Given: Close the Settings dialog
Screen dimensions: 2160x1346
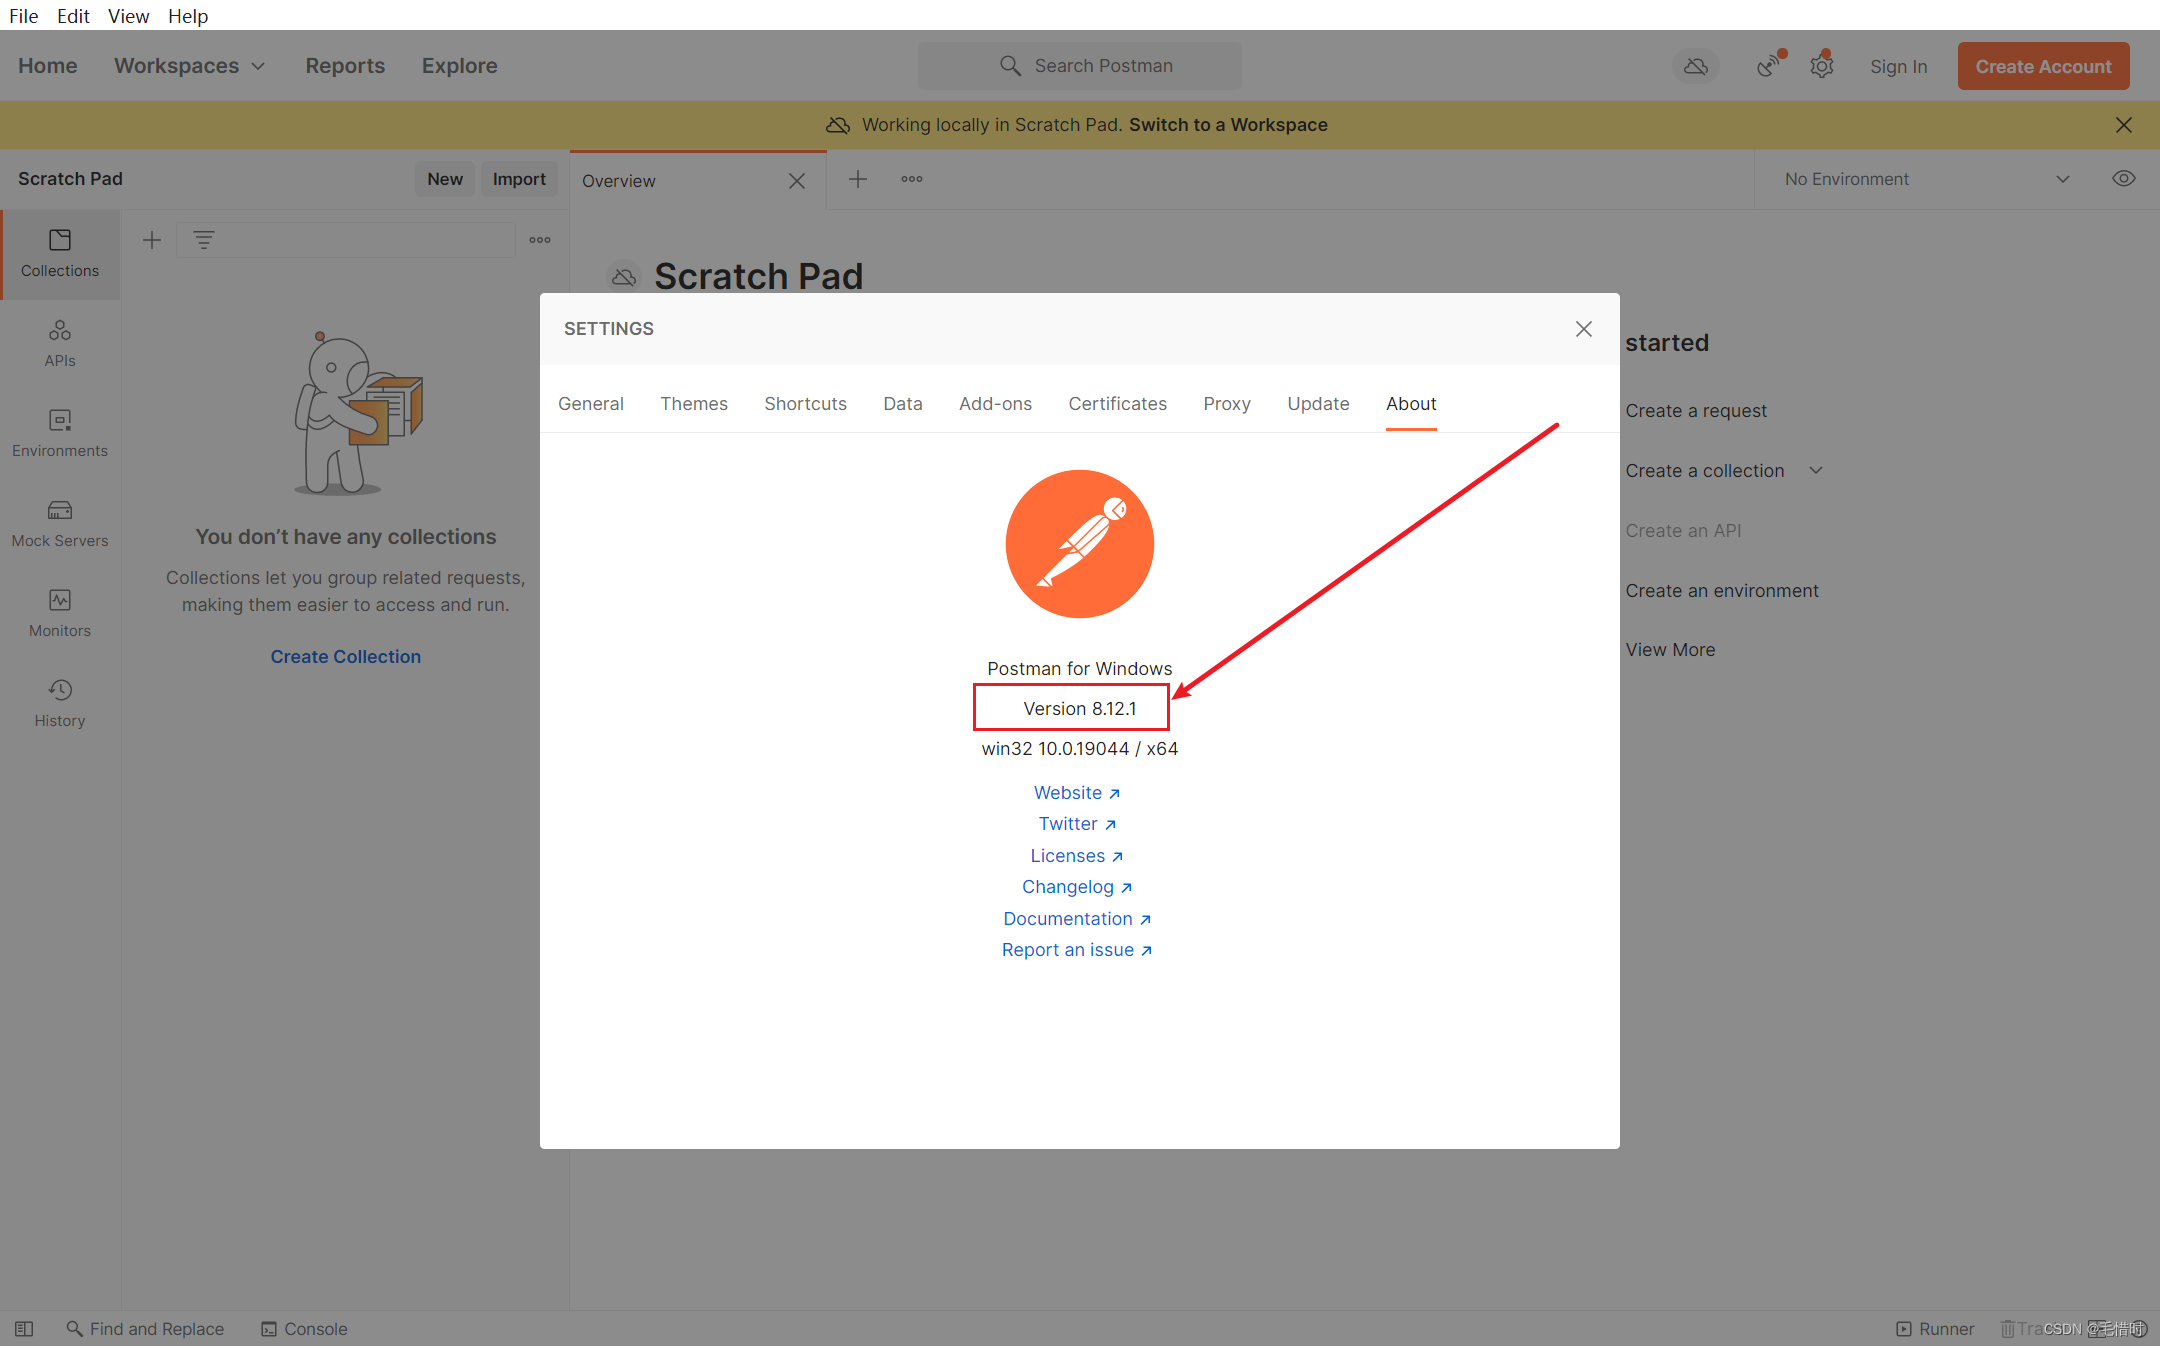Looking at the screenshot, I should 1584,329.
